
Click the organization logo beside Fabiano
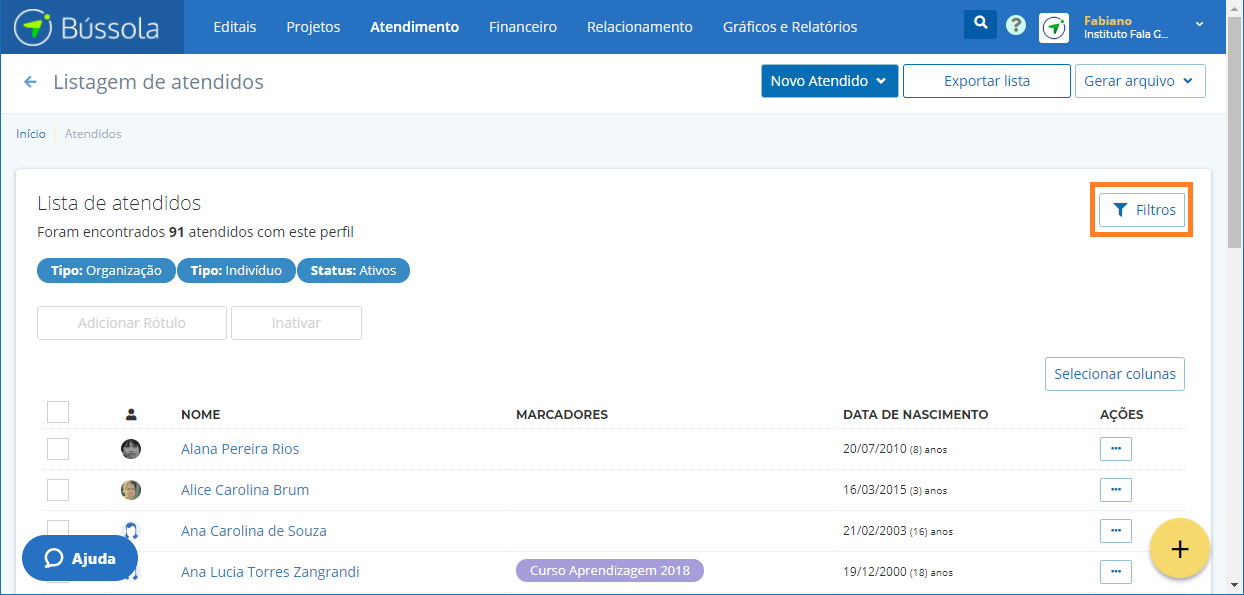(1054, 27)
